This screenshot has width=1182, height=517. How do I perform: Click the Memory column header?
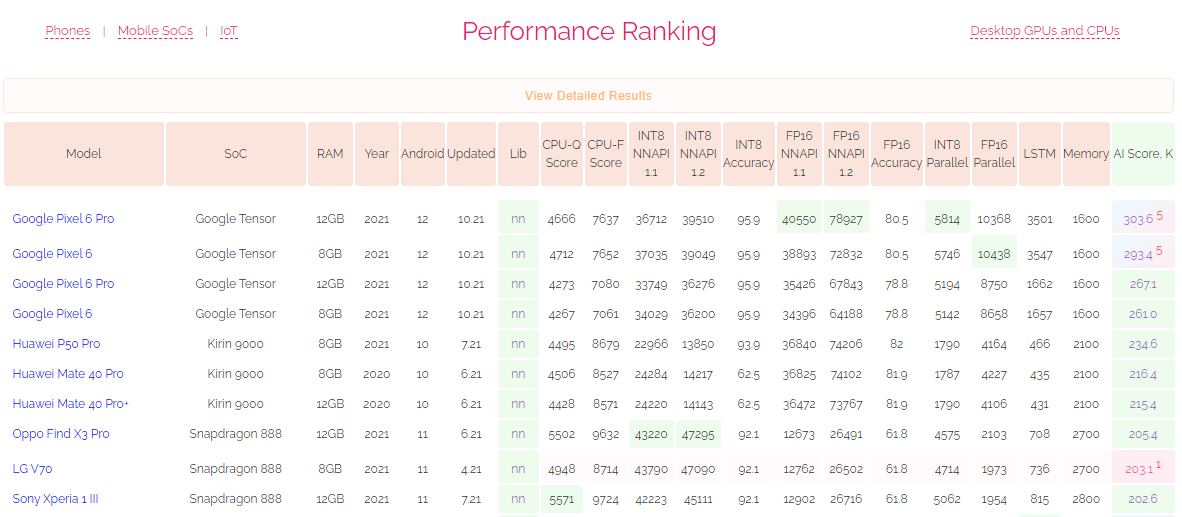[1086, 154]
